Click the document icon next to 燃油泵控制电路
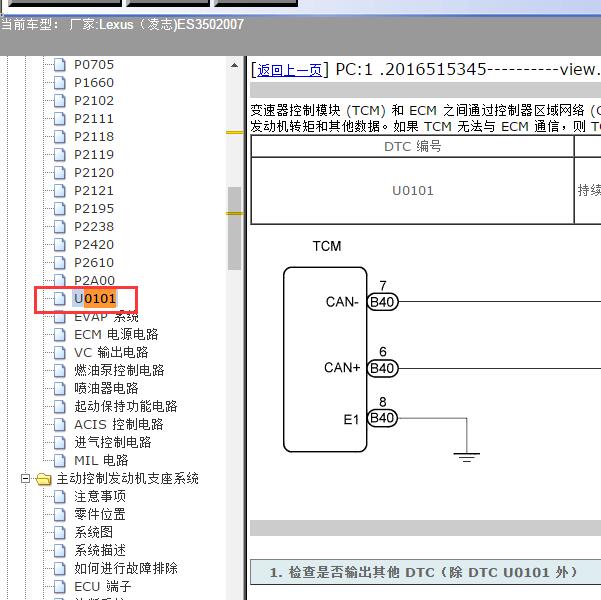 click(x=59, y=371)
